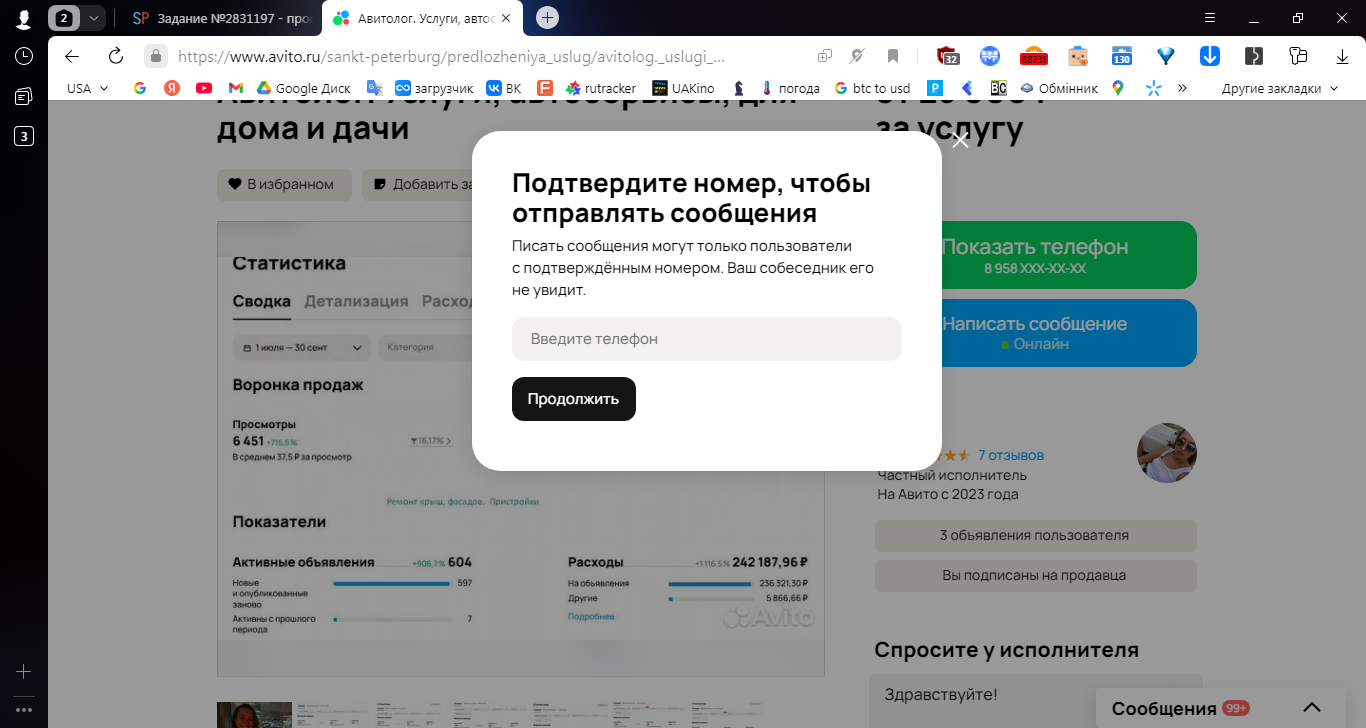Click the 'Добавить за...' note button
Viewport: 1366px width, 728px height.
(417, 184)
